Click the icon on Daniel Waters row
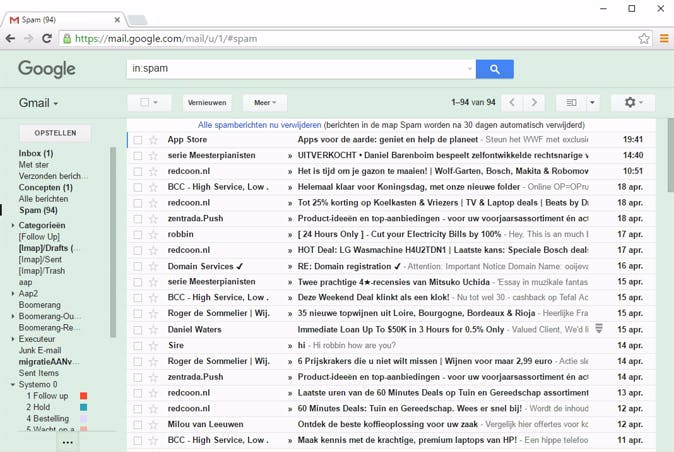The height and width of the screenshot is (452, 674). point(599,329)
